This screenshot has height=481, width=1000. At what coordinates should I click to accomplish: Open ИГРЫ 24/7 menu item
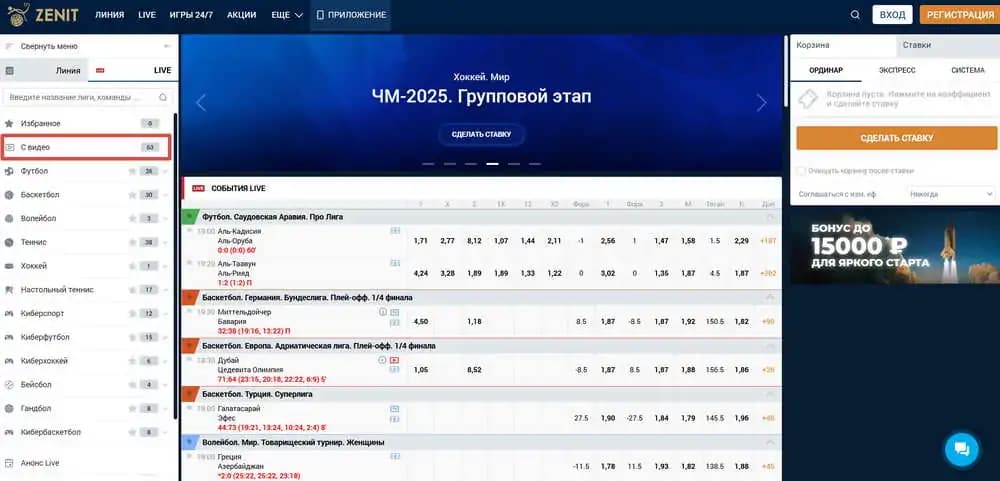(x=191, y=15)
